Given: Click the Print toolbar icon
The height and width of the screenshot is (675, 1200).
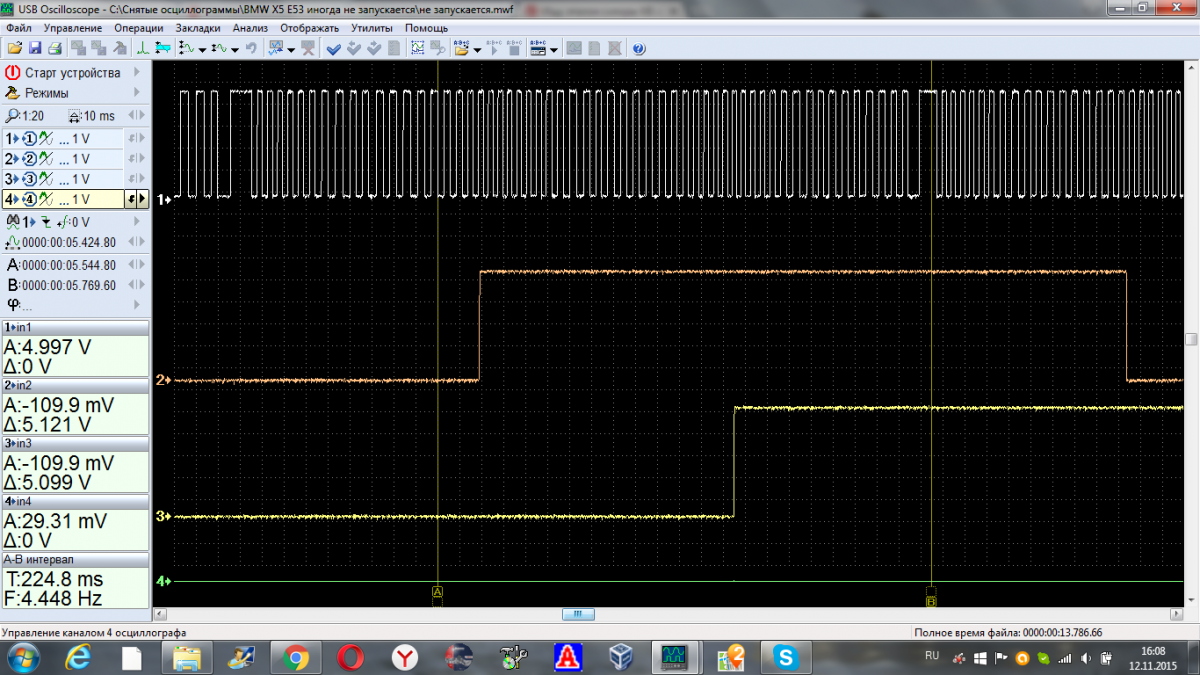Looking at the screenshot, I should 54,48.
